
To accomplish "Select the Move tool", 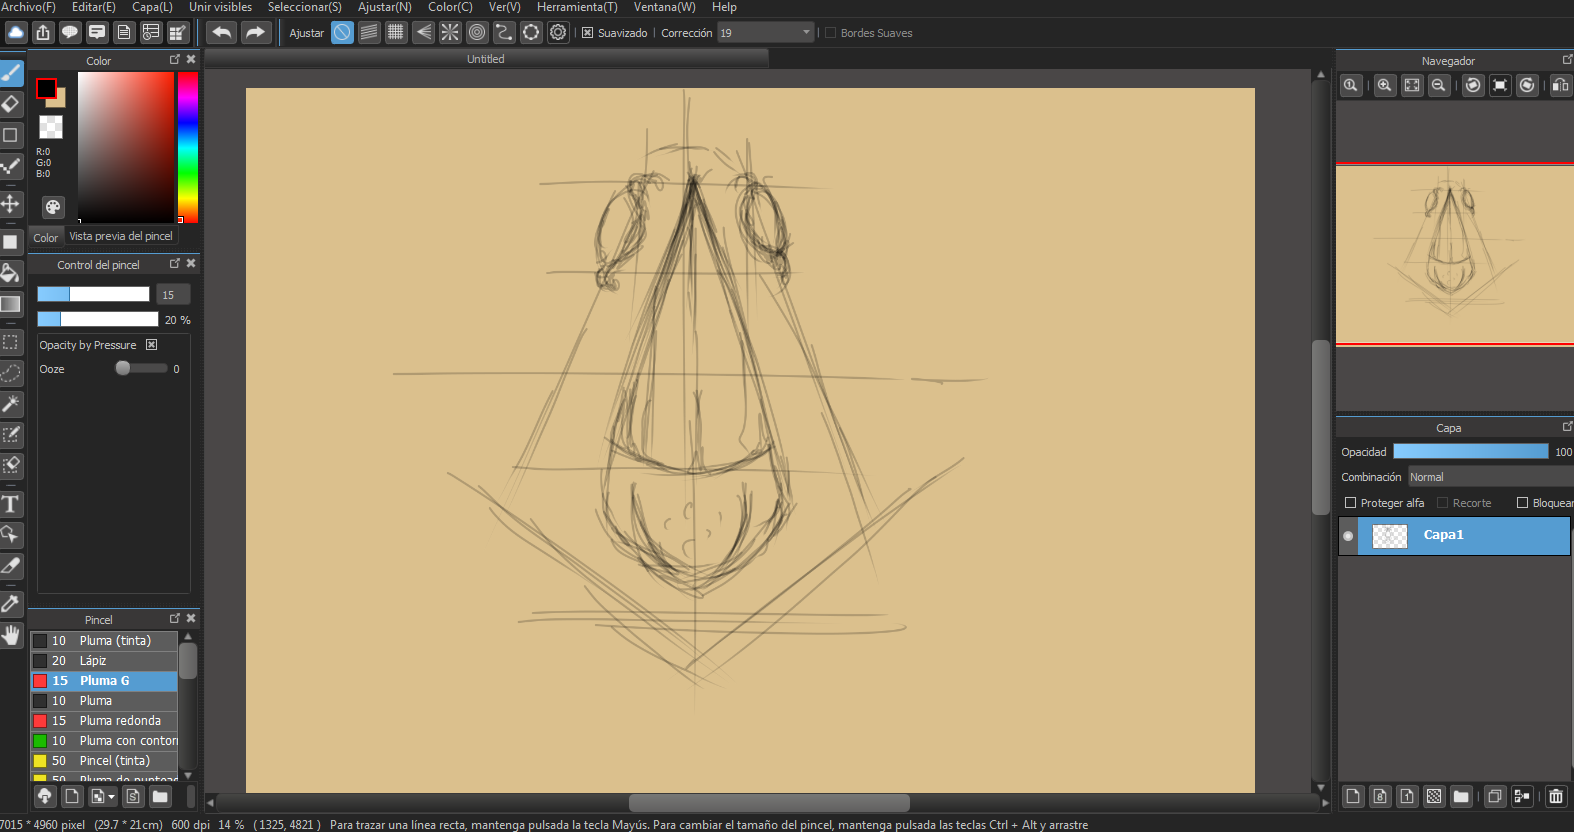I will tap(11, 204).
